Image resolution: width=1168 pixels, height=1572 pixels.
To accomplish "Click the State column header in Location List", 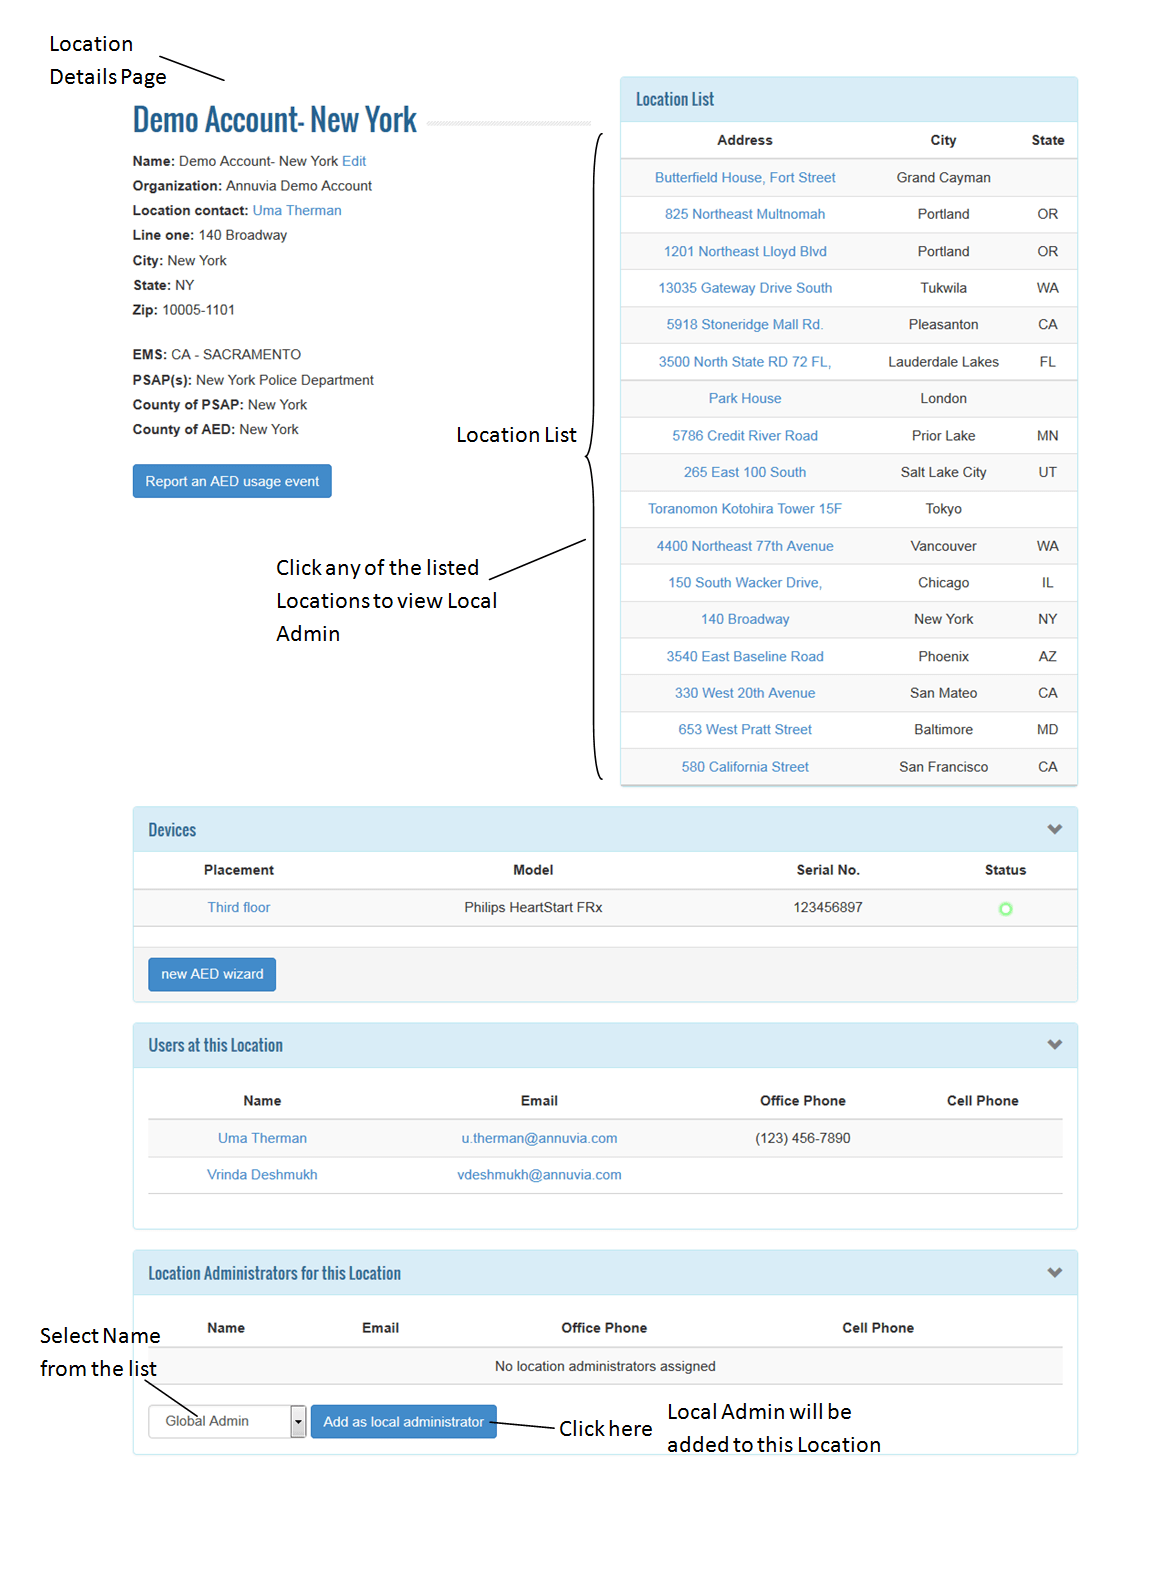I will (x=1047, y=140).
